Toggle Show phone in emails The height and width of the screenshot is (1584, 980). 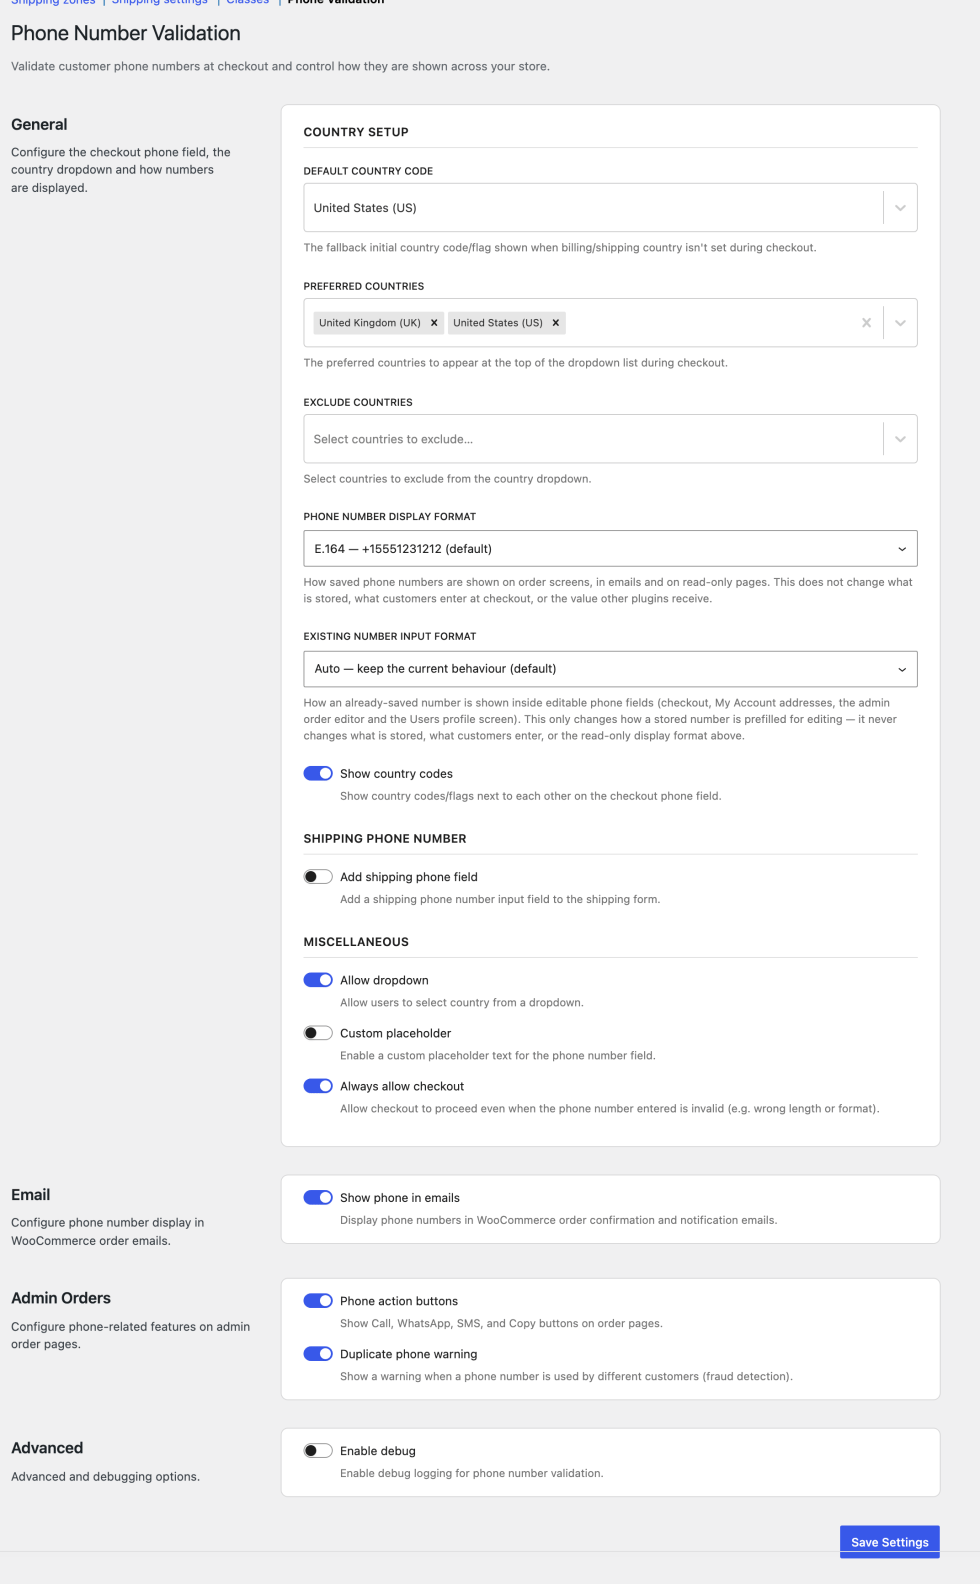coord(318,1198)
